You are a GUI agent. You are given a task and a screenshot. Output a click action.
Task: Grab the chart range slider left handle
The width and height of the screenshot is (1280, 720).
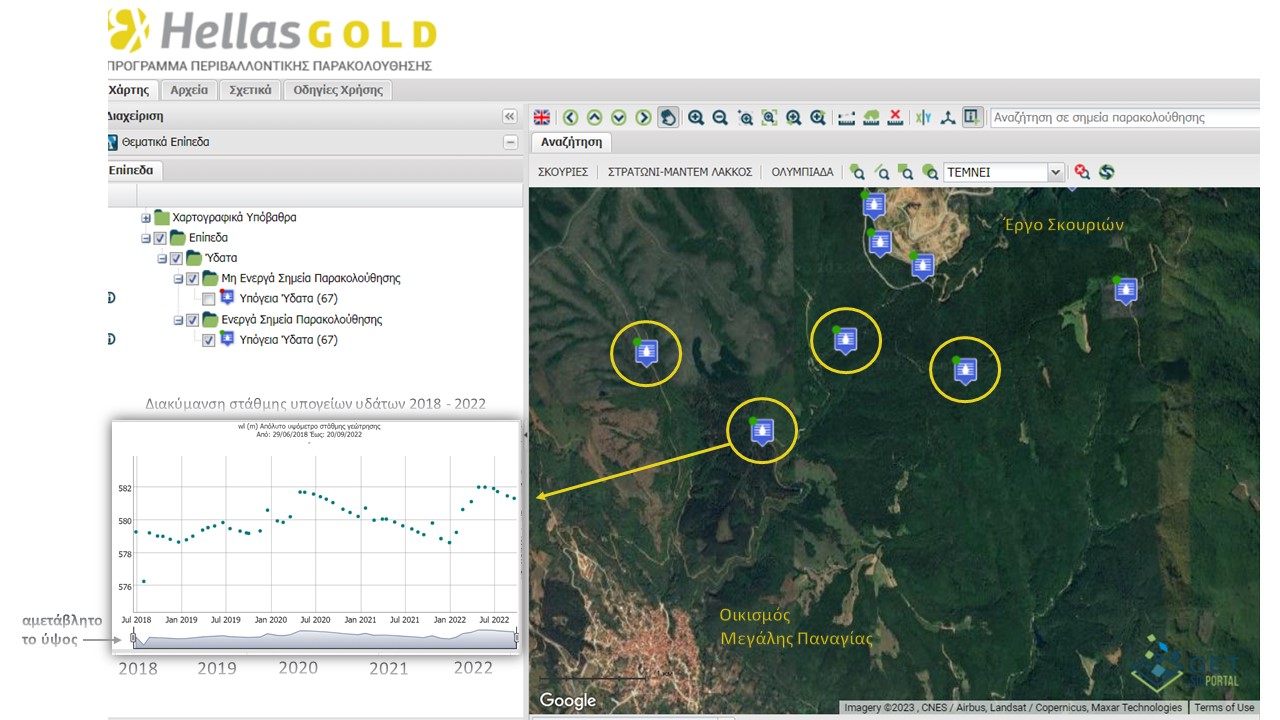click(x=133, y=637)
